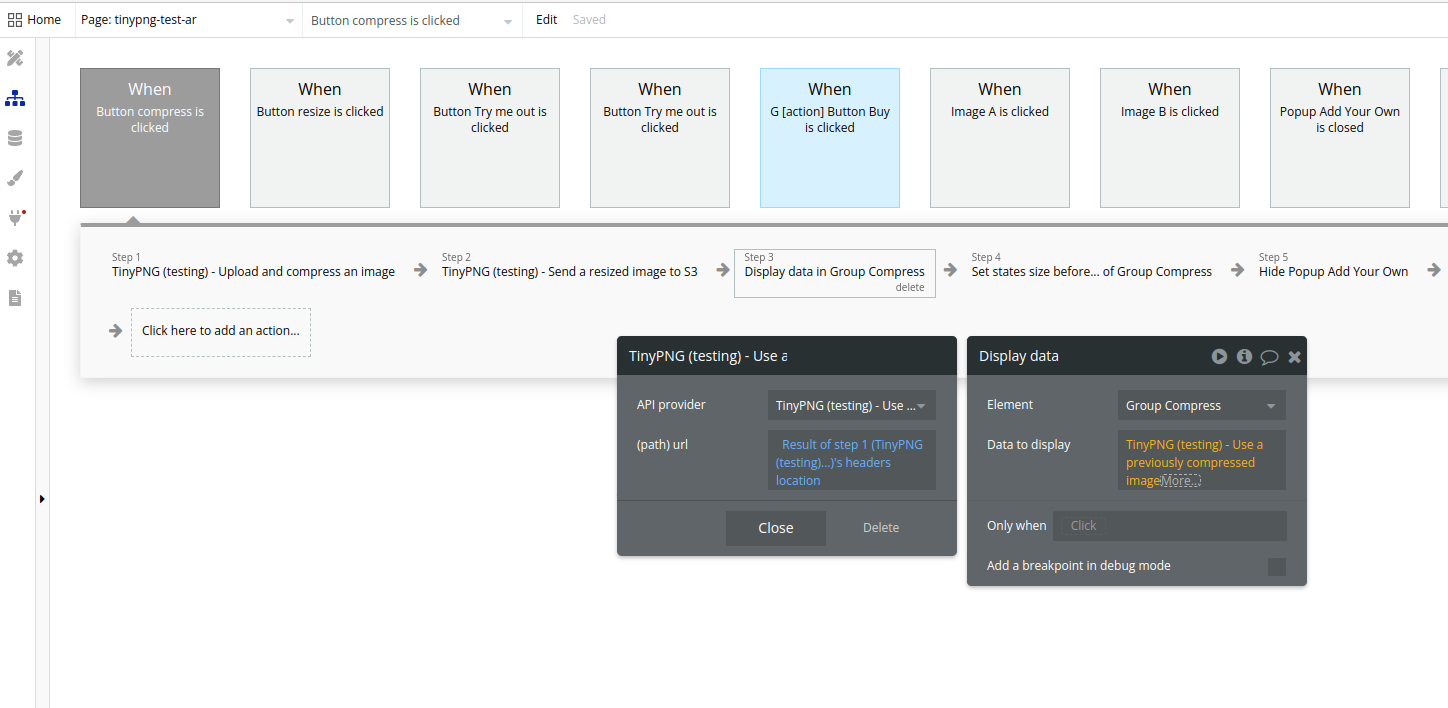Screen dimensions: 1448x708
Task: Open the Data tab database icon
Action: 15,138
